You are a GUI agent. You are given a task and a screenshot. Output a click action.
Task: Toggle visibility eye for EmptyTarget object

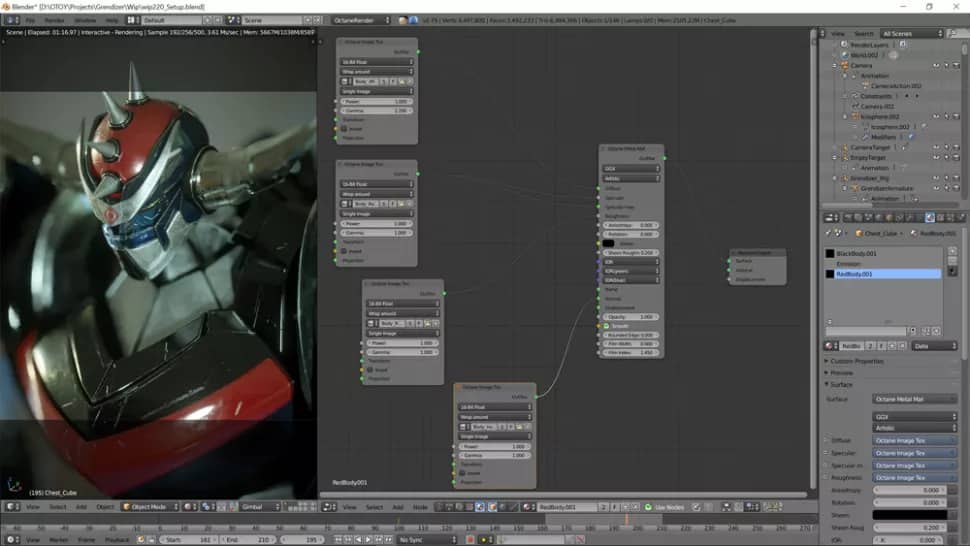coord(936,157)
